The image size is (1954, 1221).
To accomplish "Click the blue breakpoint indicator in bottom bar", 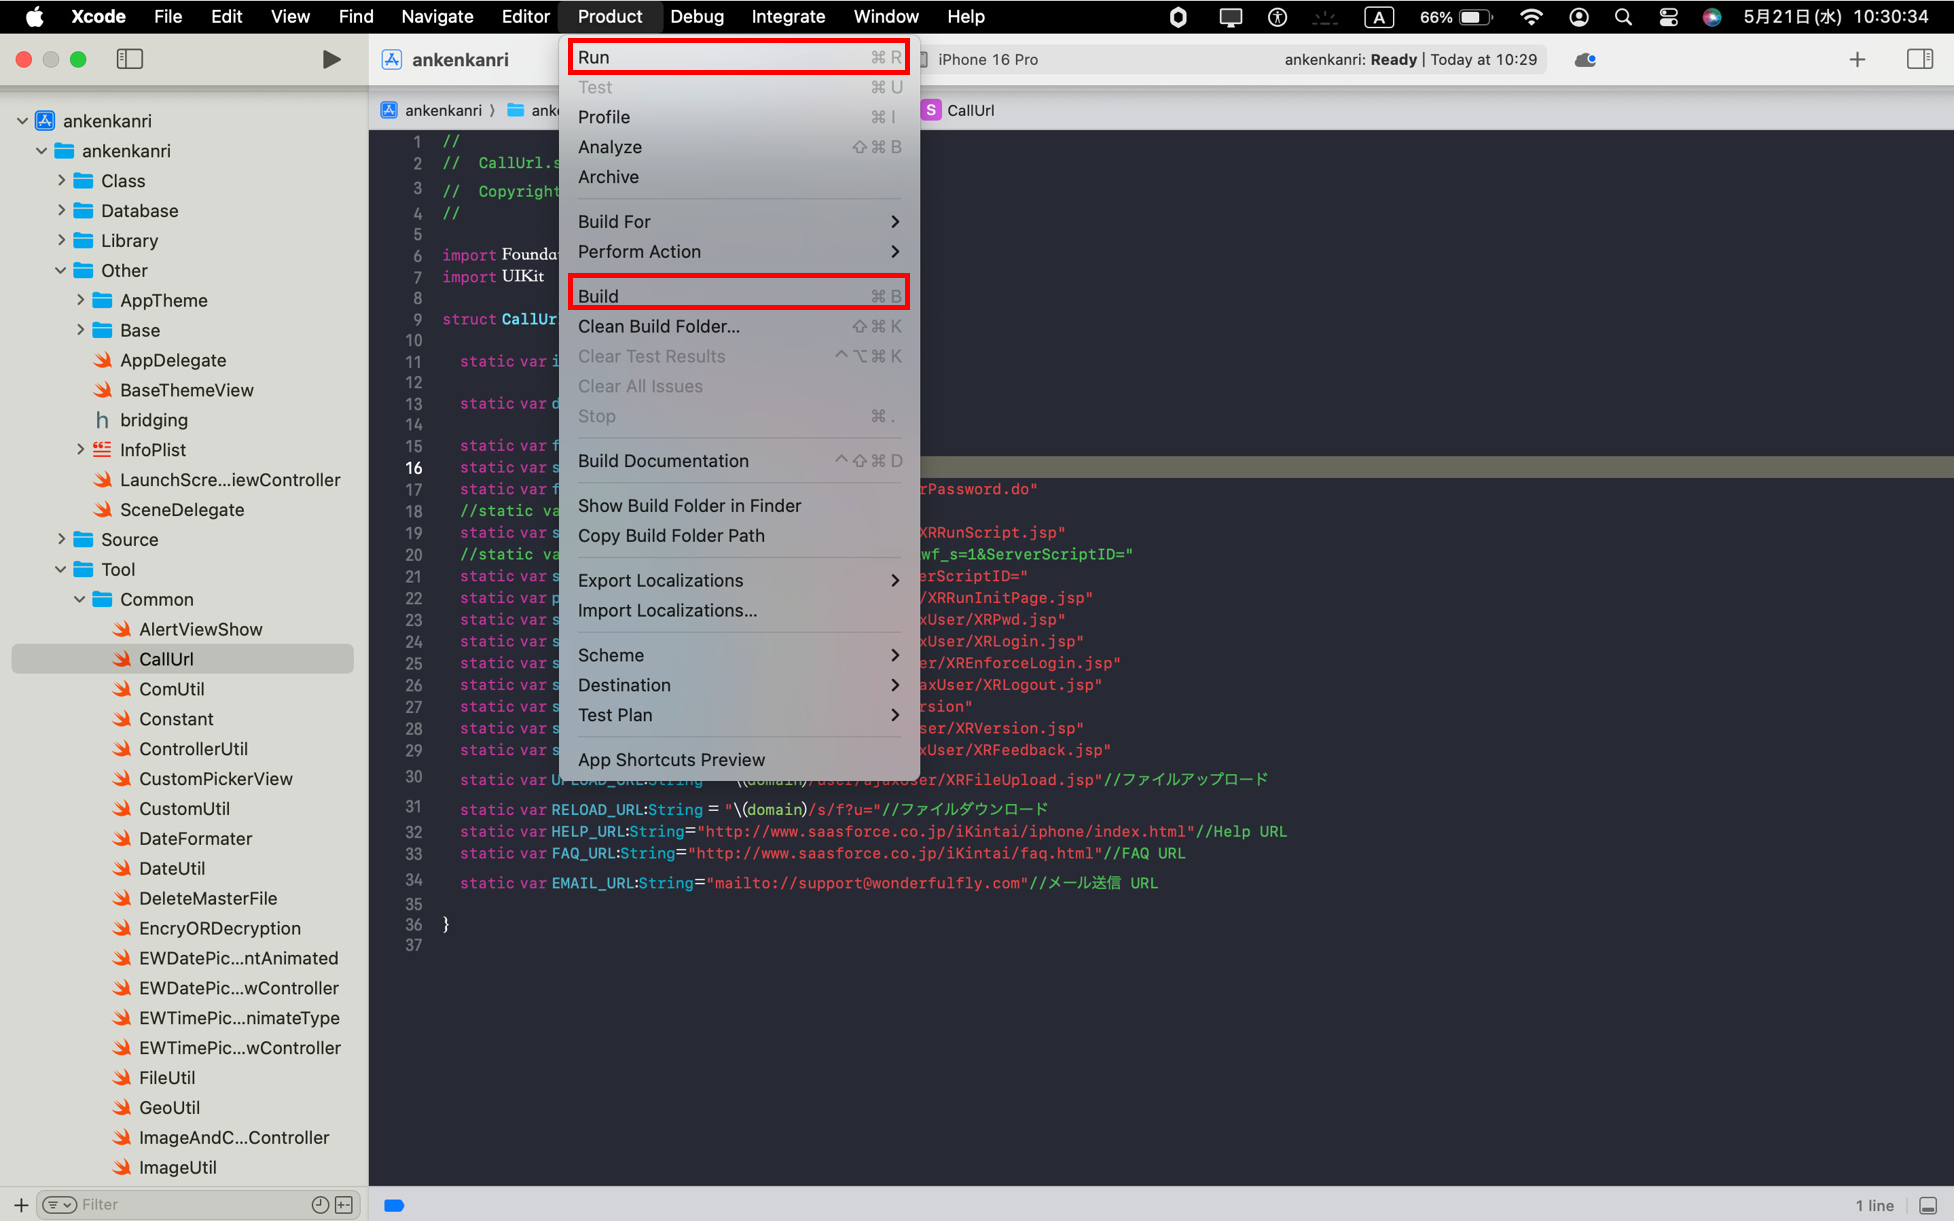I will pos(394,1206).
